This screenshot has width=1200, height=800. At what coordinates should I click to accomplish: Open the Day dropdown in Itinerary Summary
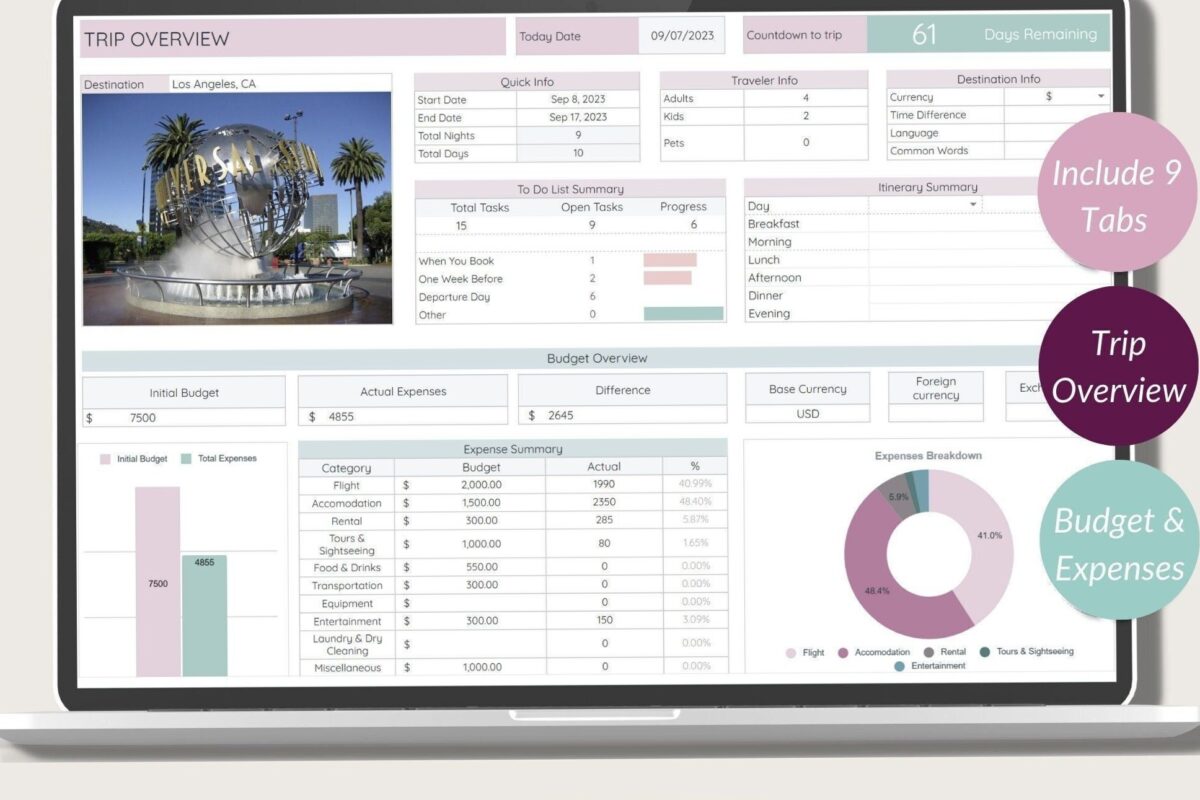(x=972, y=205)
